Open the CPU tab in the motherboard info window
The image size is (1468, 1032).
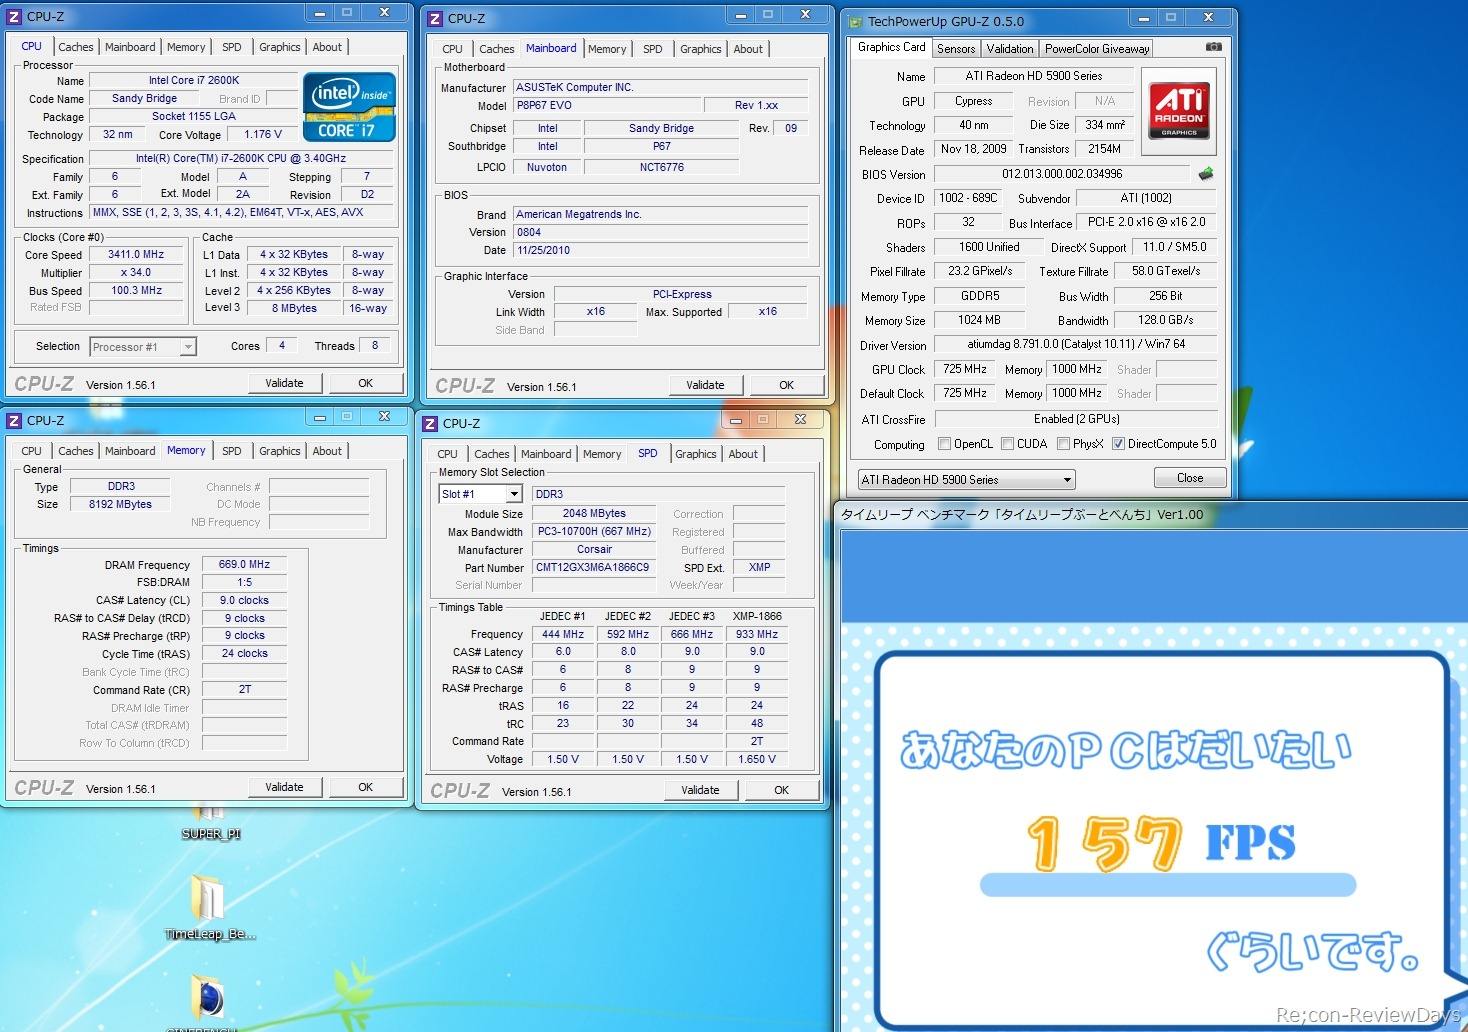pyautogui.click(x=452, y=49)
